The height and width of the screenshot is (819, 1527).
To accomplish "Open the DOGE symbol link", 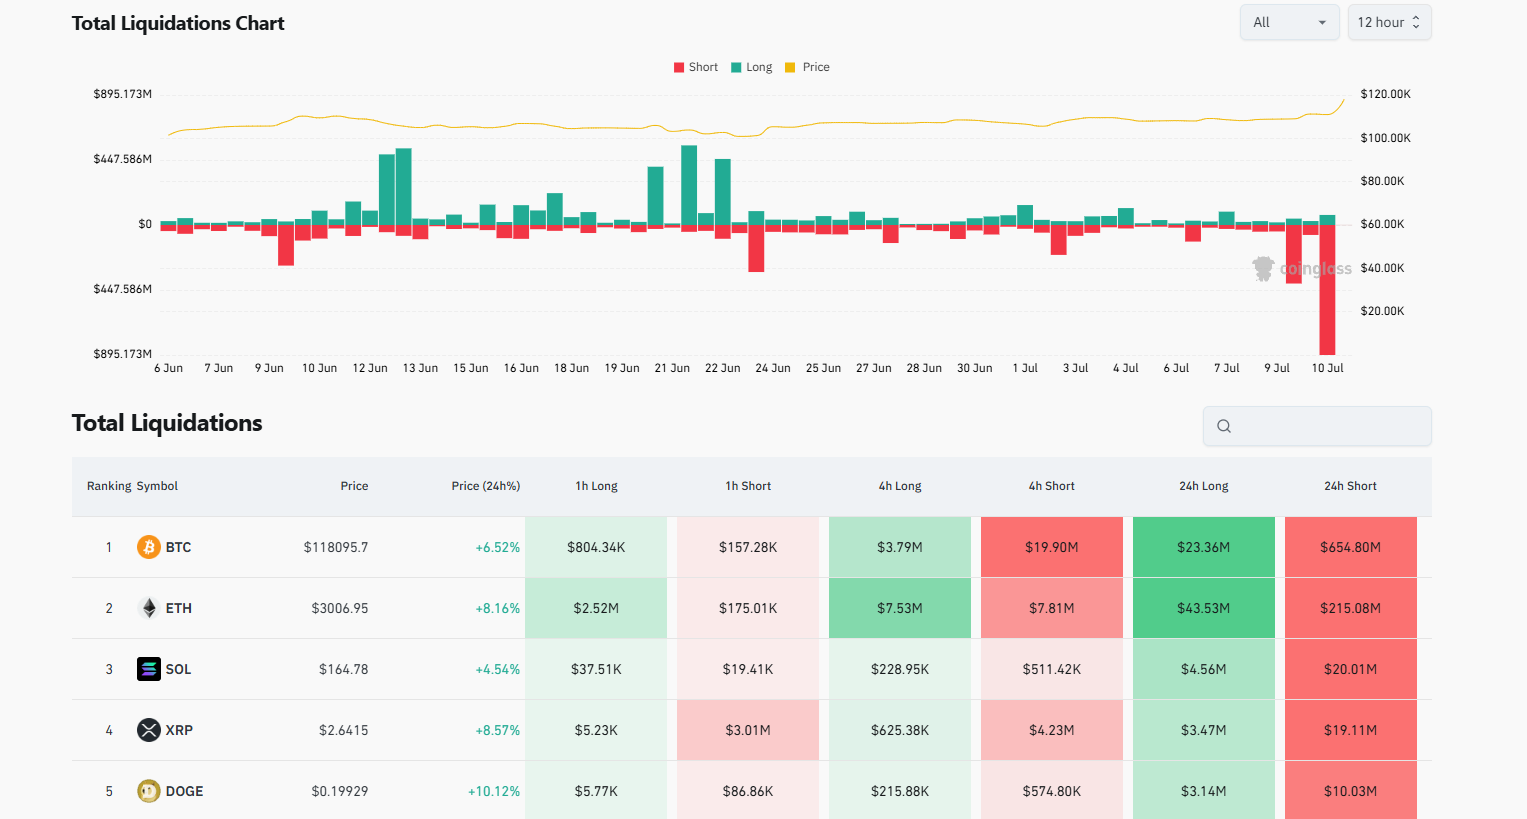I will pyautogui.click(x=184, y=791).
